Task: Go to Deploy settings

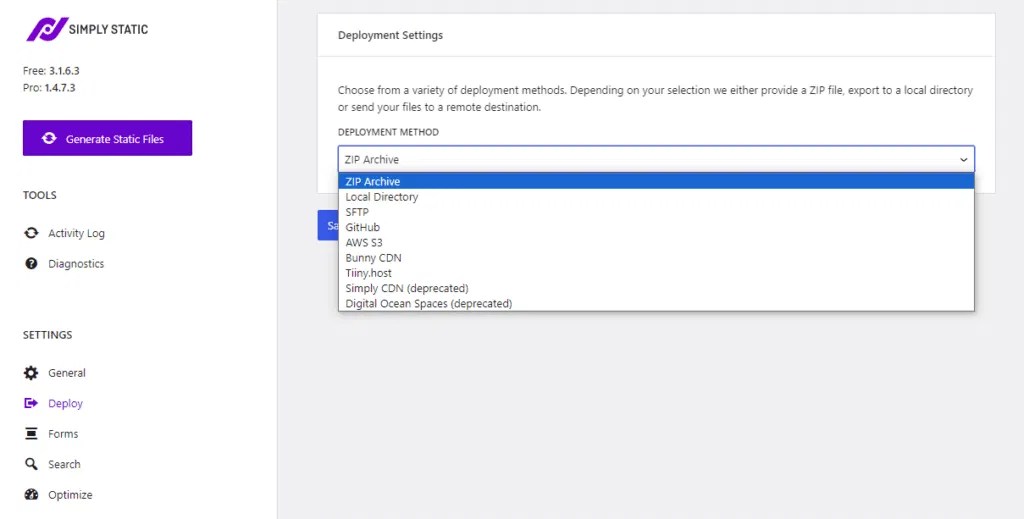Action: click(x=65, y=403)
